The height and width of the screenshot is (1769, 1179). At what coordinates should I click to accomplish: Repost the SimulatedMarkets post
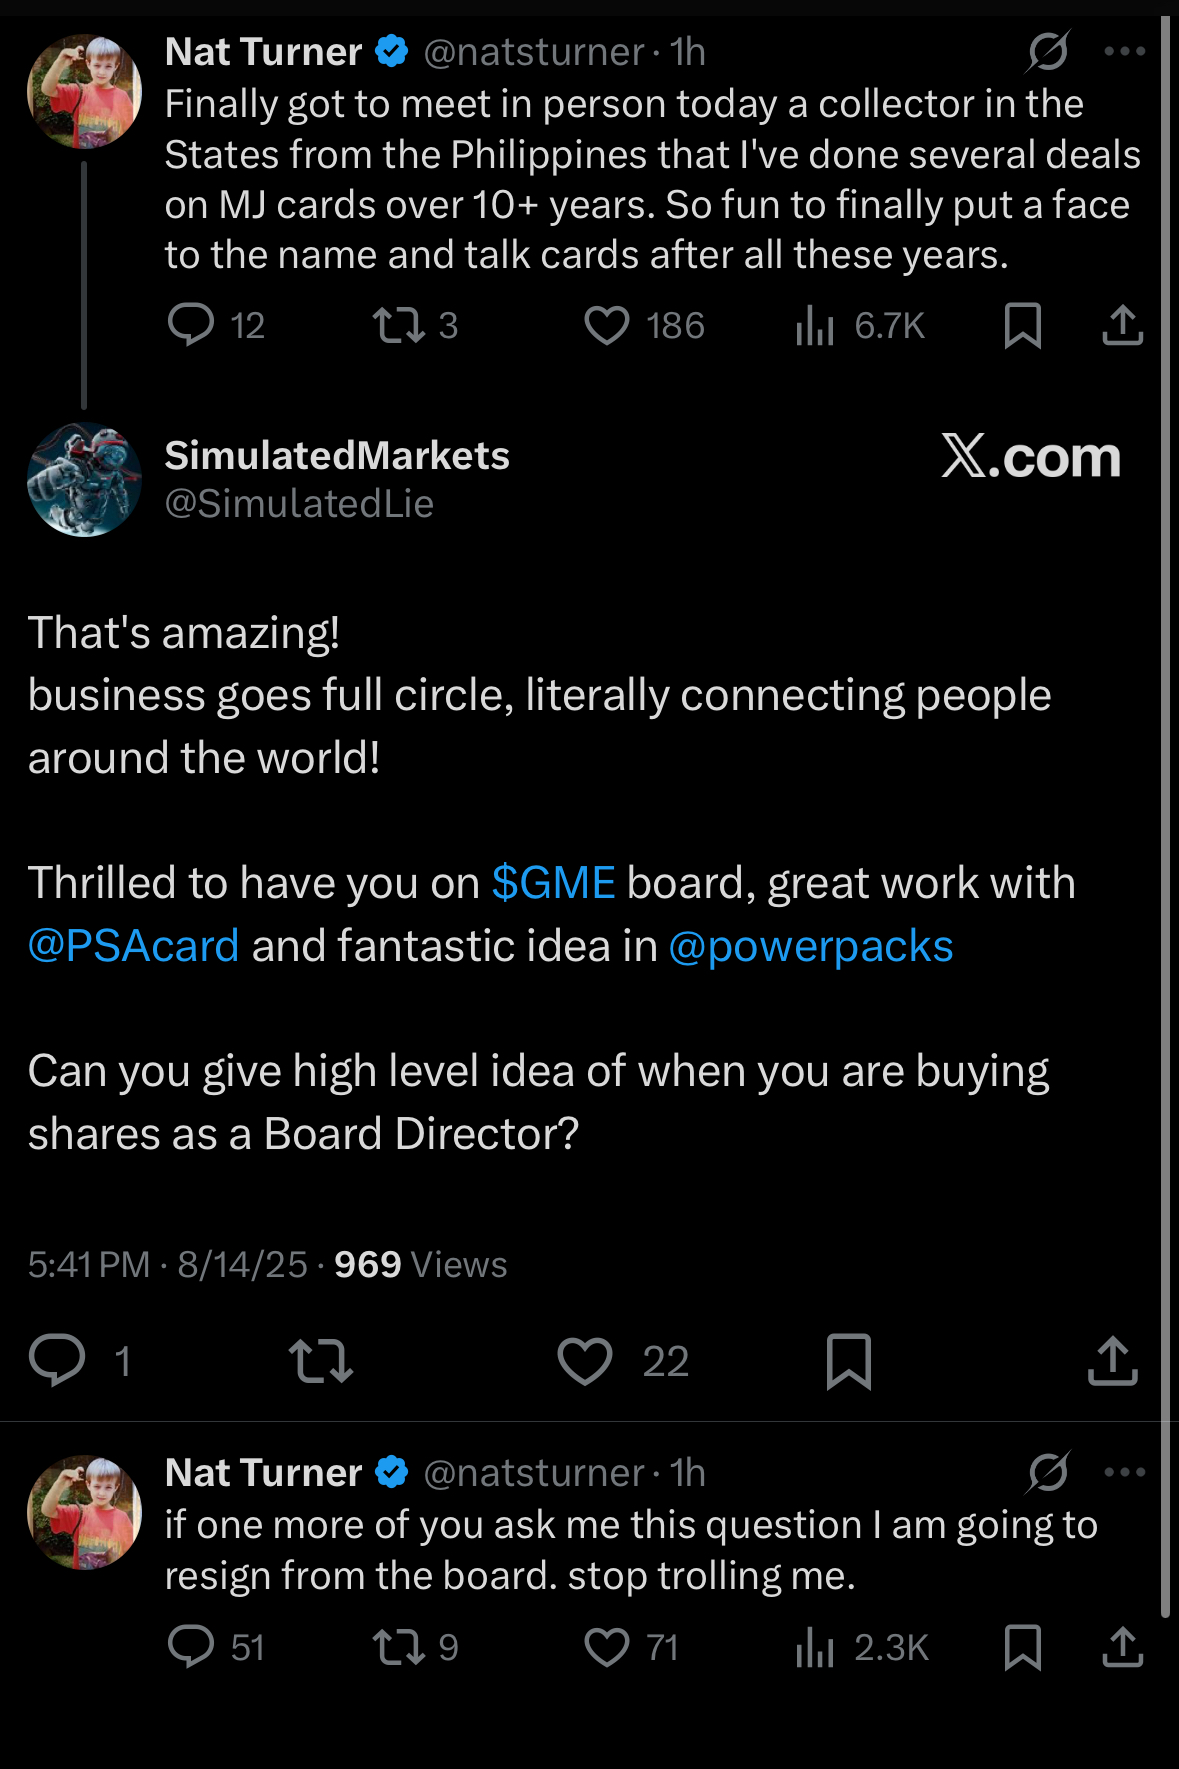coord(320,1360)
